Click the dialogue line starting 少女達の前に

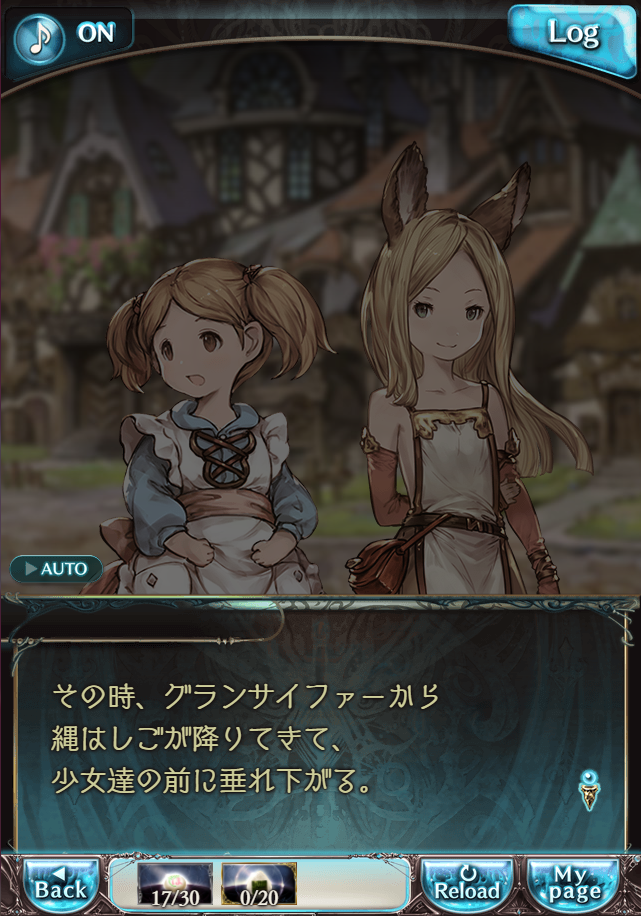[212, 781]
